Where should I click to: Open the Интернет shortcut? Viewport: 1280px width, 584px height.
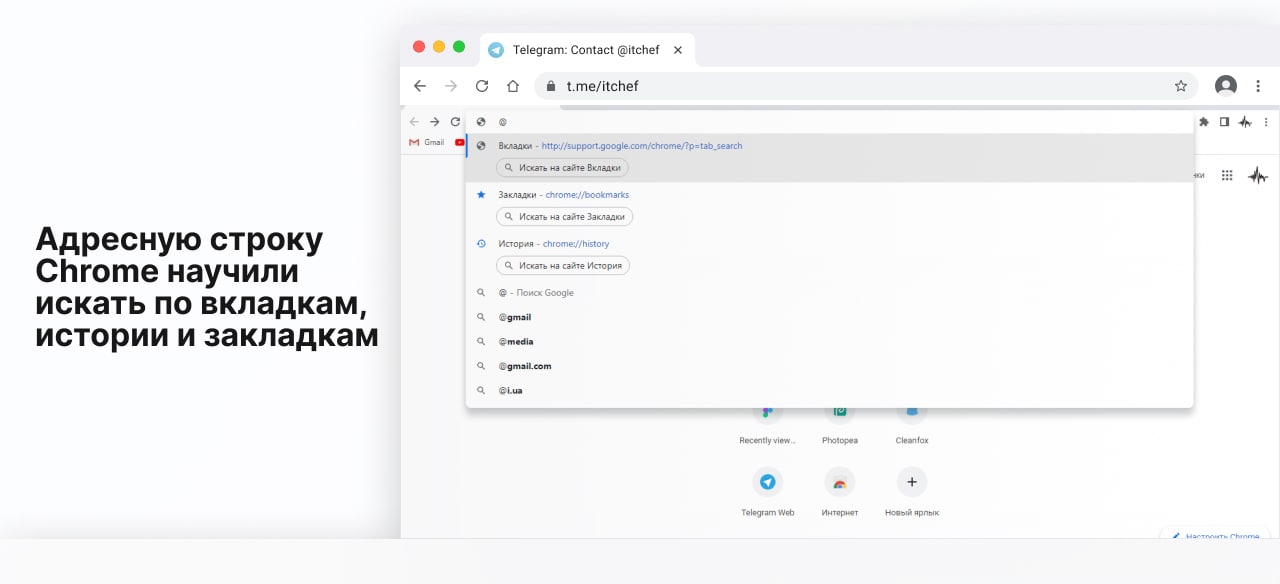(840, 491)
